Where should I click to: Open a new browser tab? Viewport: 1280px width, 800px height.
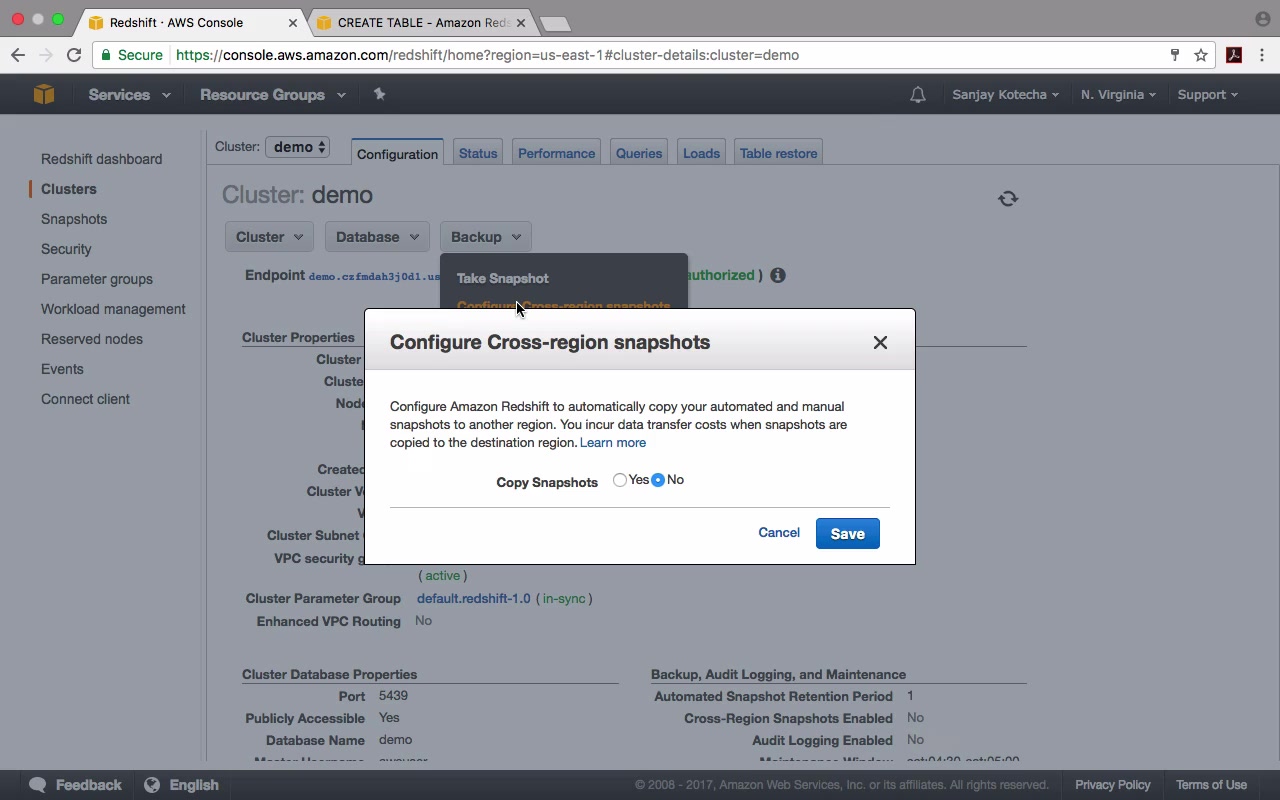(555, 23)
